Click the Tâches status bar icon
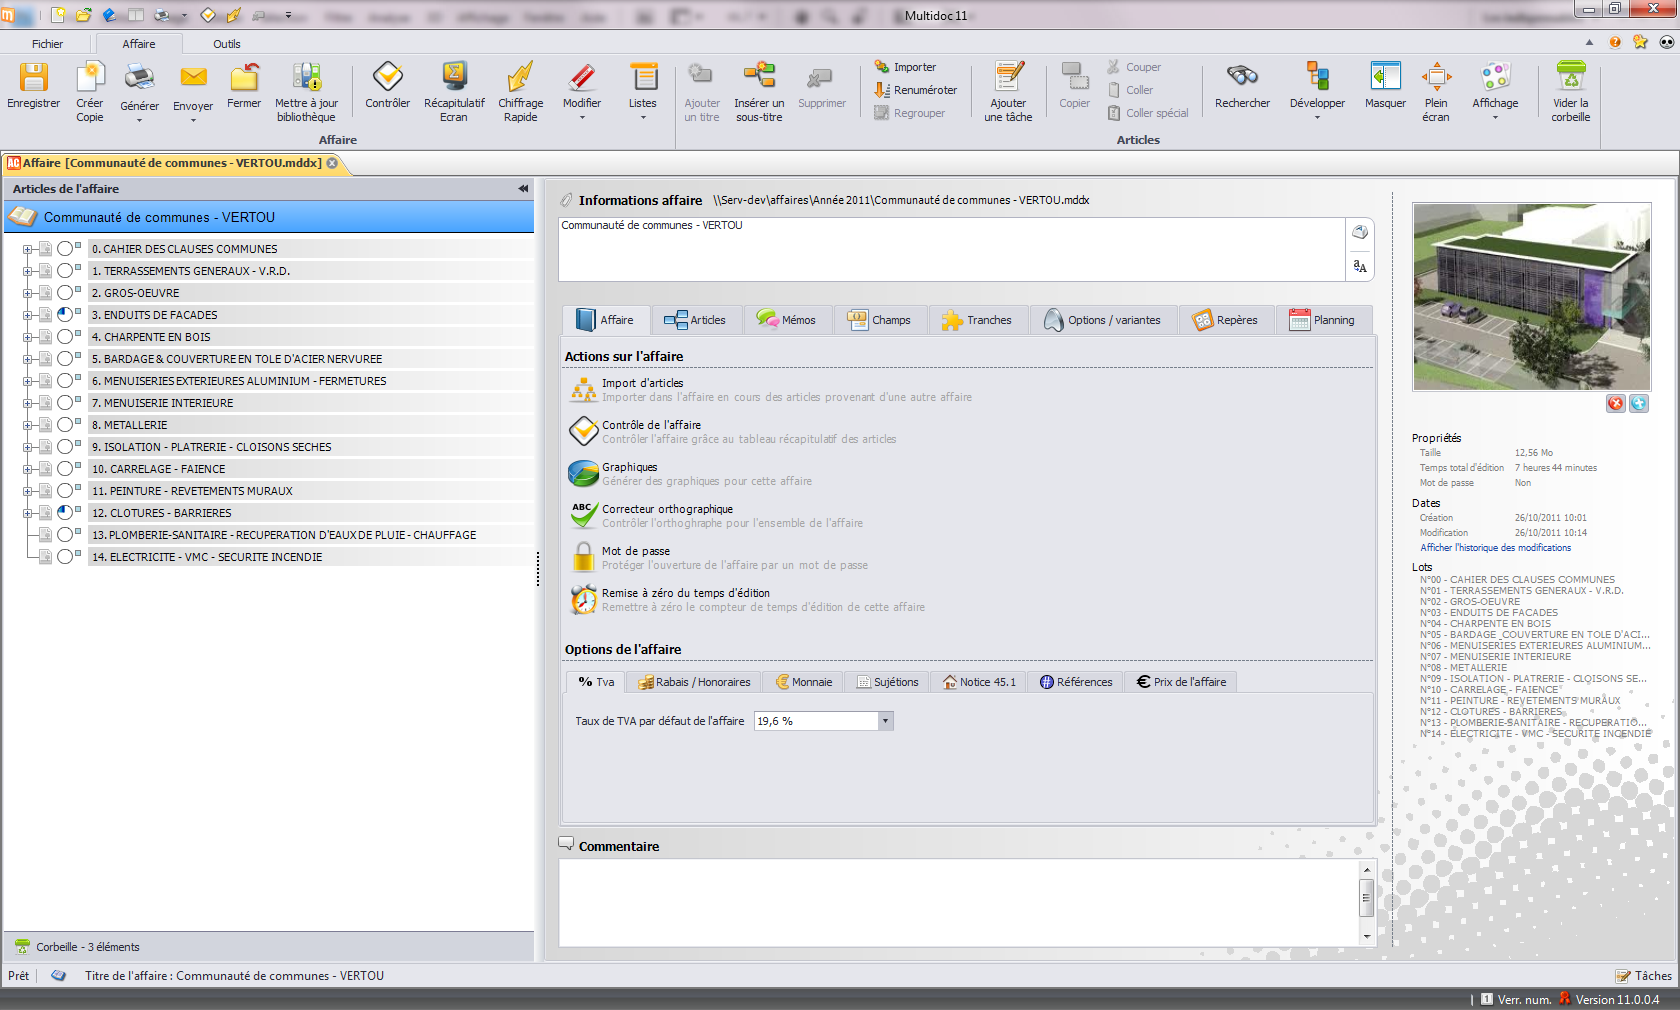The width and height of the screenshot is (1680, 1010). click(1623, 976)
